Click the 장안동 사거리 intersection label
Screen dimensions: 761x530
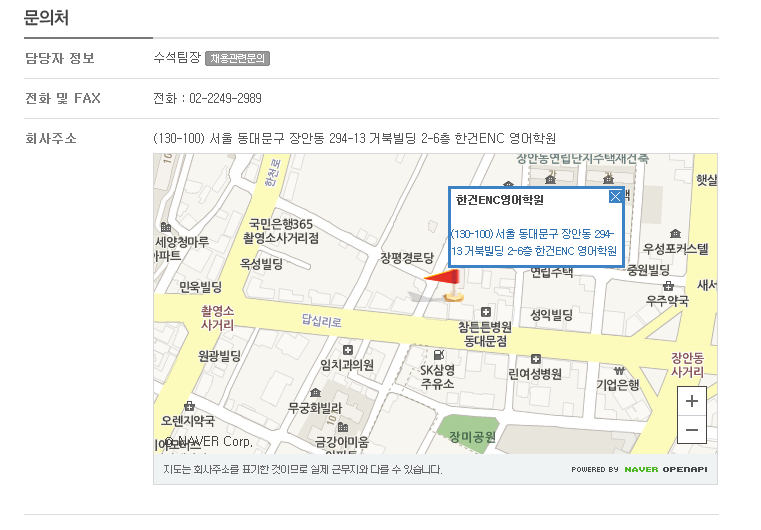(687, 365)
